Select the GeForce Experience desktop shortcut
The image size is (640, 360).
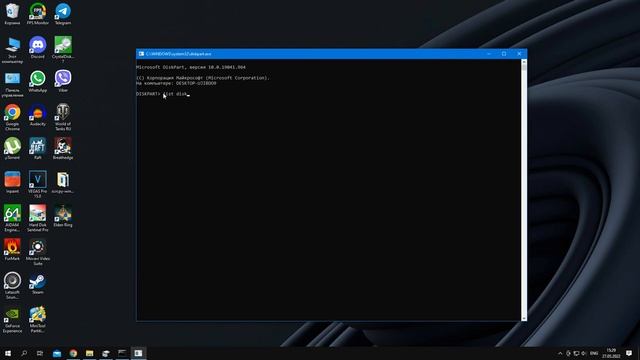pos(12,319)
